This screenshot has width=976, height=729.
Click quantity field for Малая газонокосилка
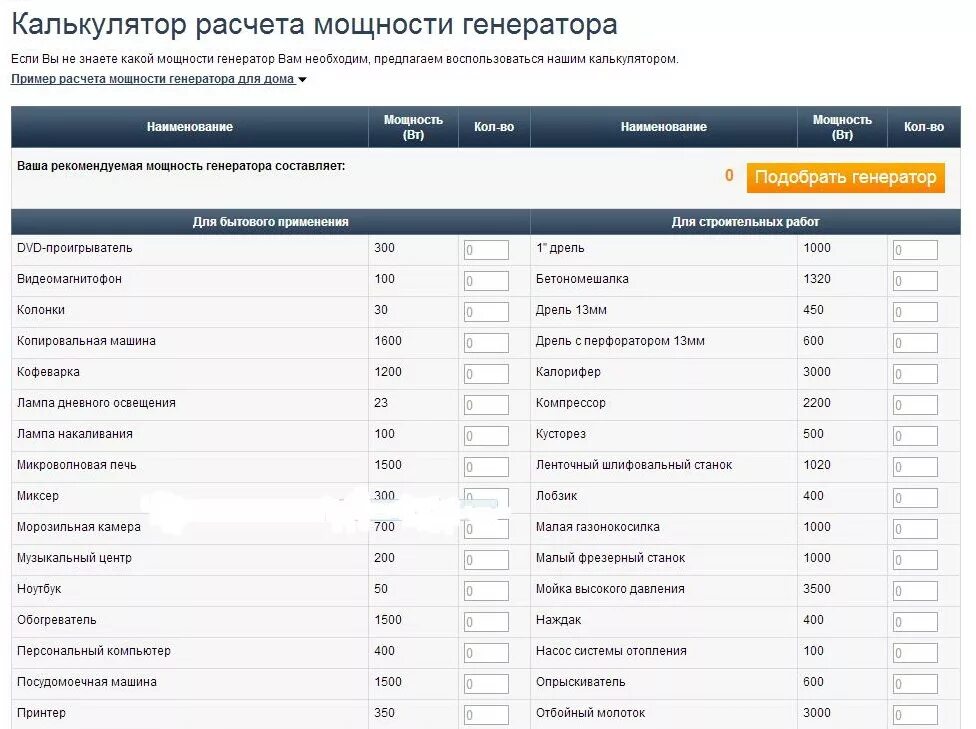pyautogui.click(x=915, y=529)
